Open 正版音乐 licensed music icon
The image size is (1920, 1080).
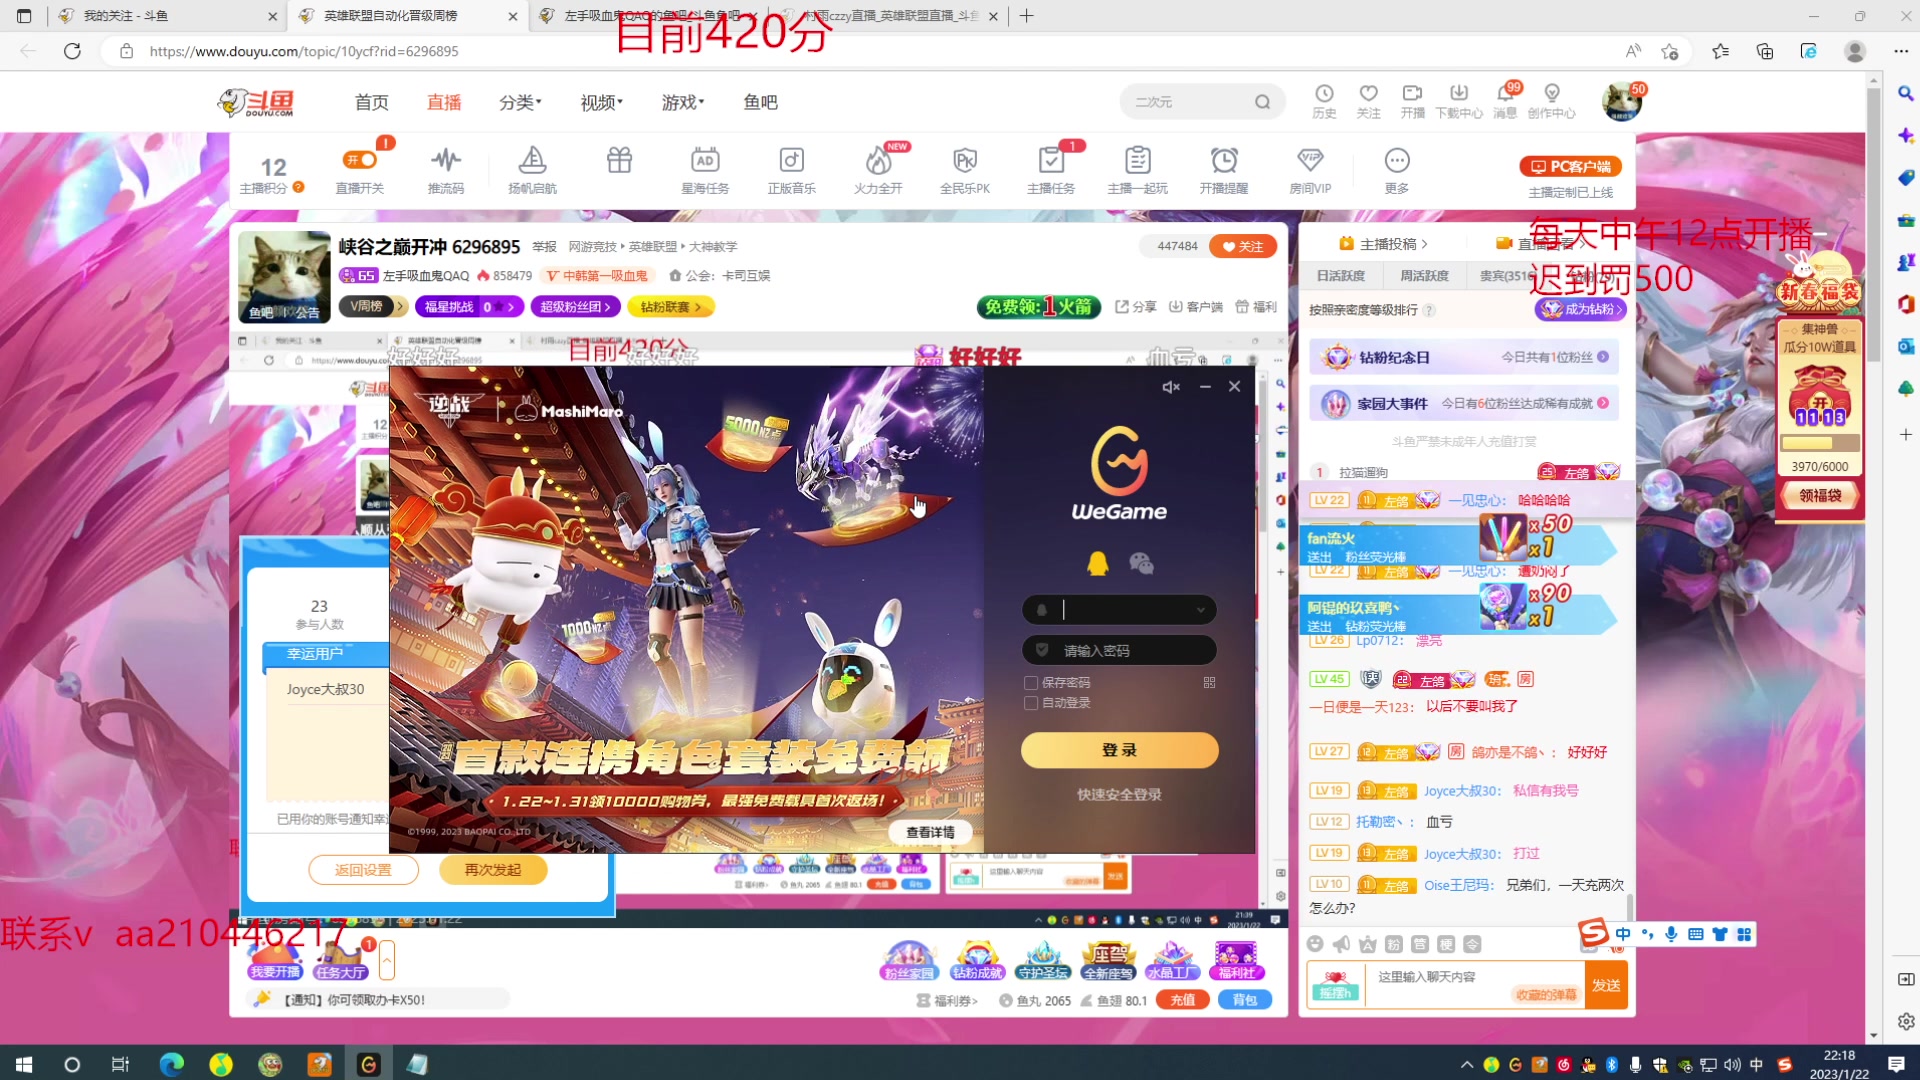791,160
